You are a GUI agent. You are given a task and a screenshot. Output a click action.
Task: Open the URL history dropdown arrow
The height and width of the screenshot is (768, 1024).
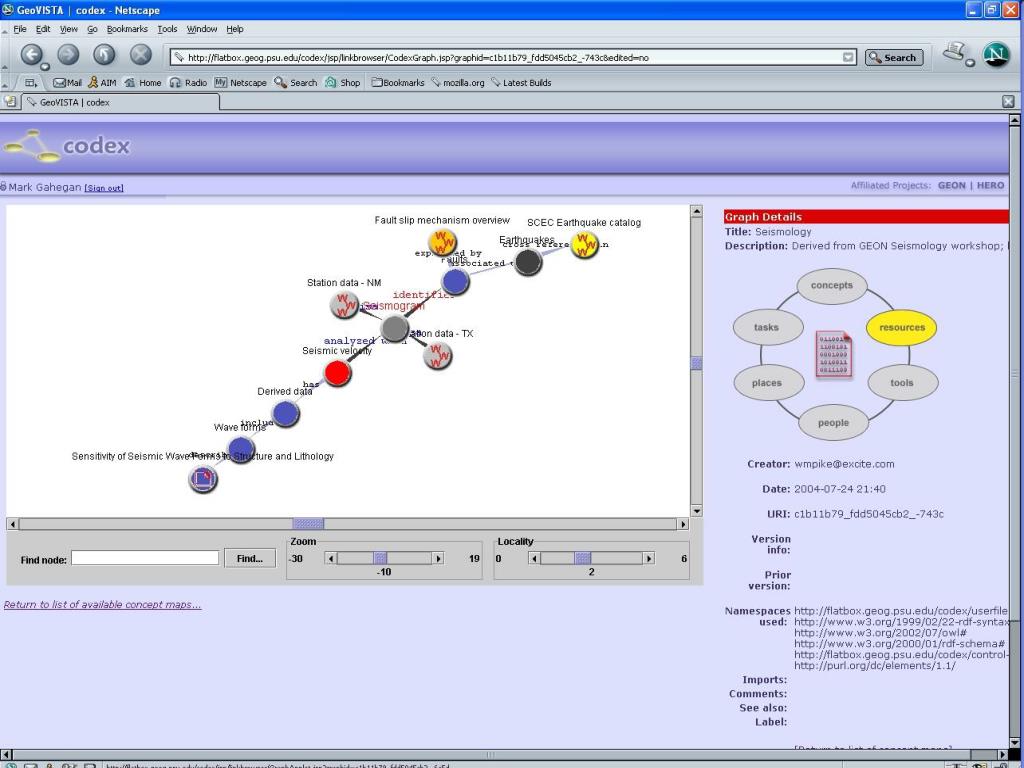tap(848, 57)
